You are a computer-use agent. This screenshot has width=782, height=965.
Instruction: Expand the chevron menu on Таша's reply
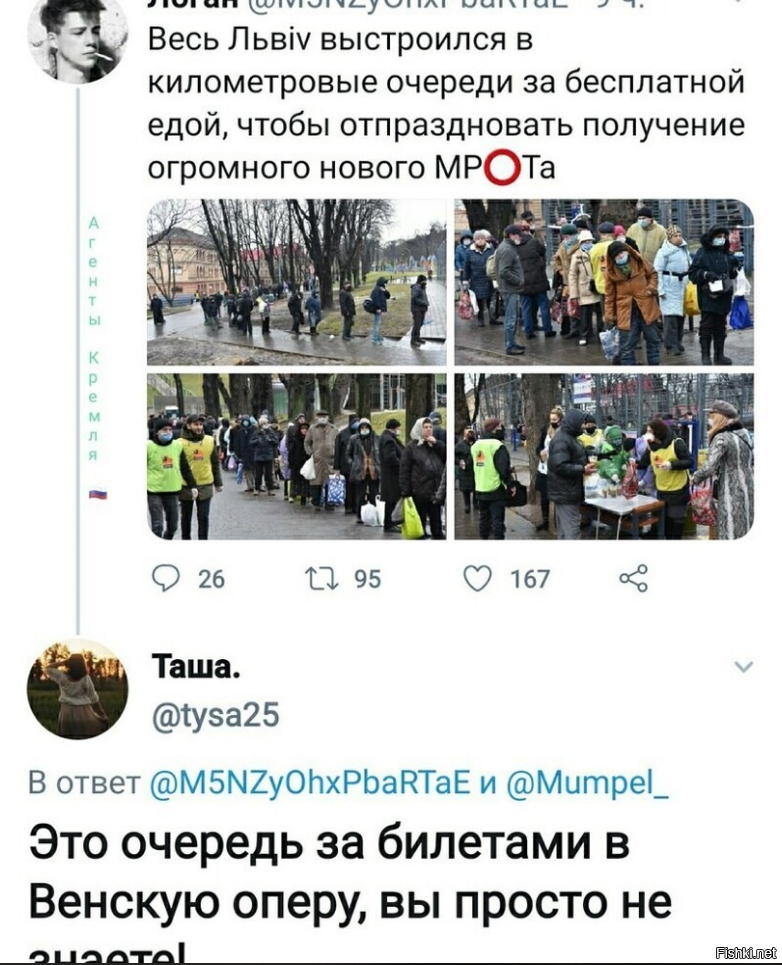[744, 667]
